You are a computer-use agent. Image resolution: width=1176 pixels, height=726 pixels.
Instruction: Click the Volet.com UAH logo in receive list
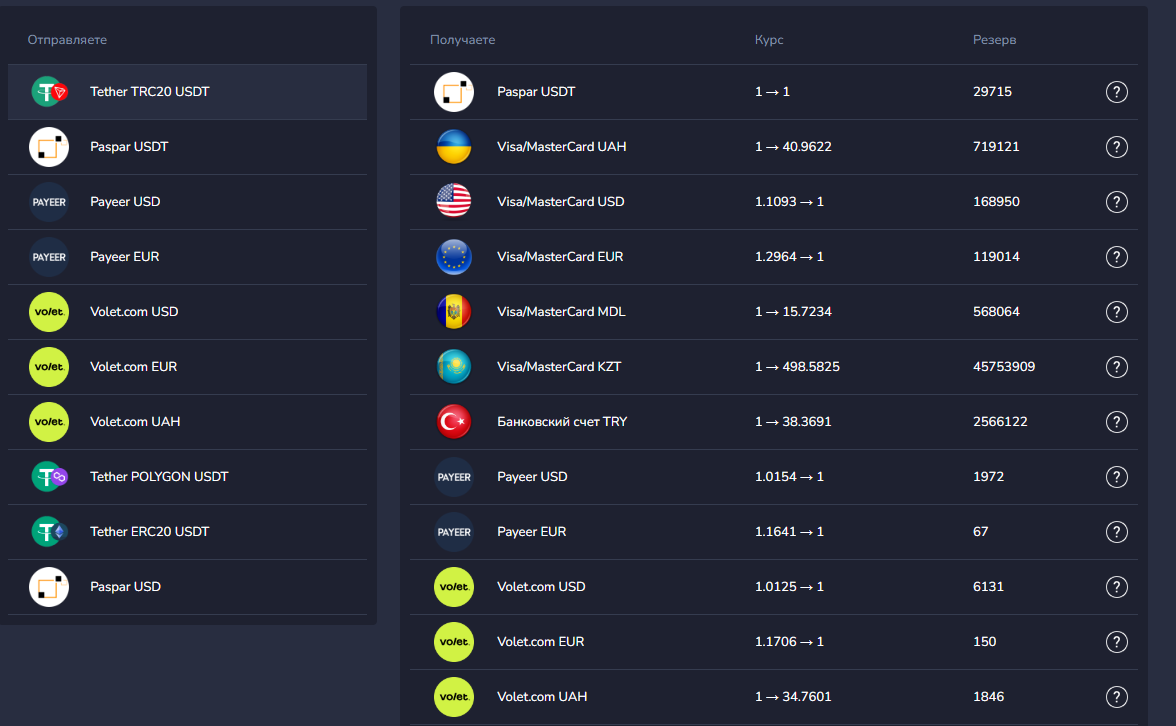454,697
